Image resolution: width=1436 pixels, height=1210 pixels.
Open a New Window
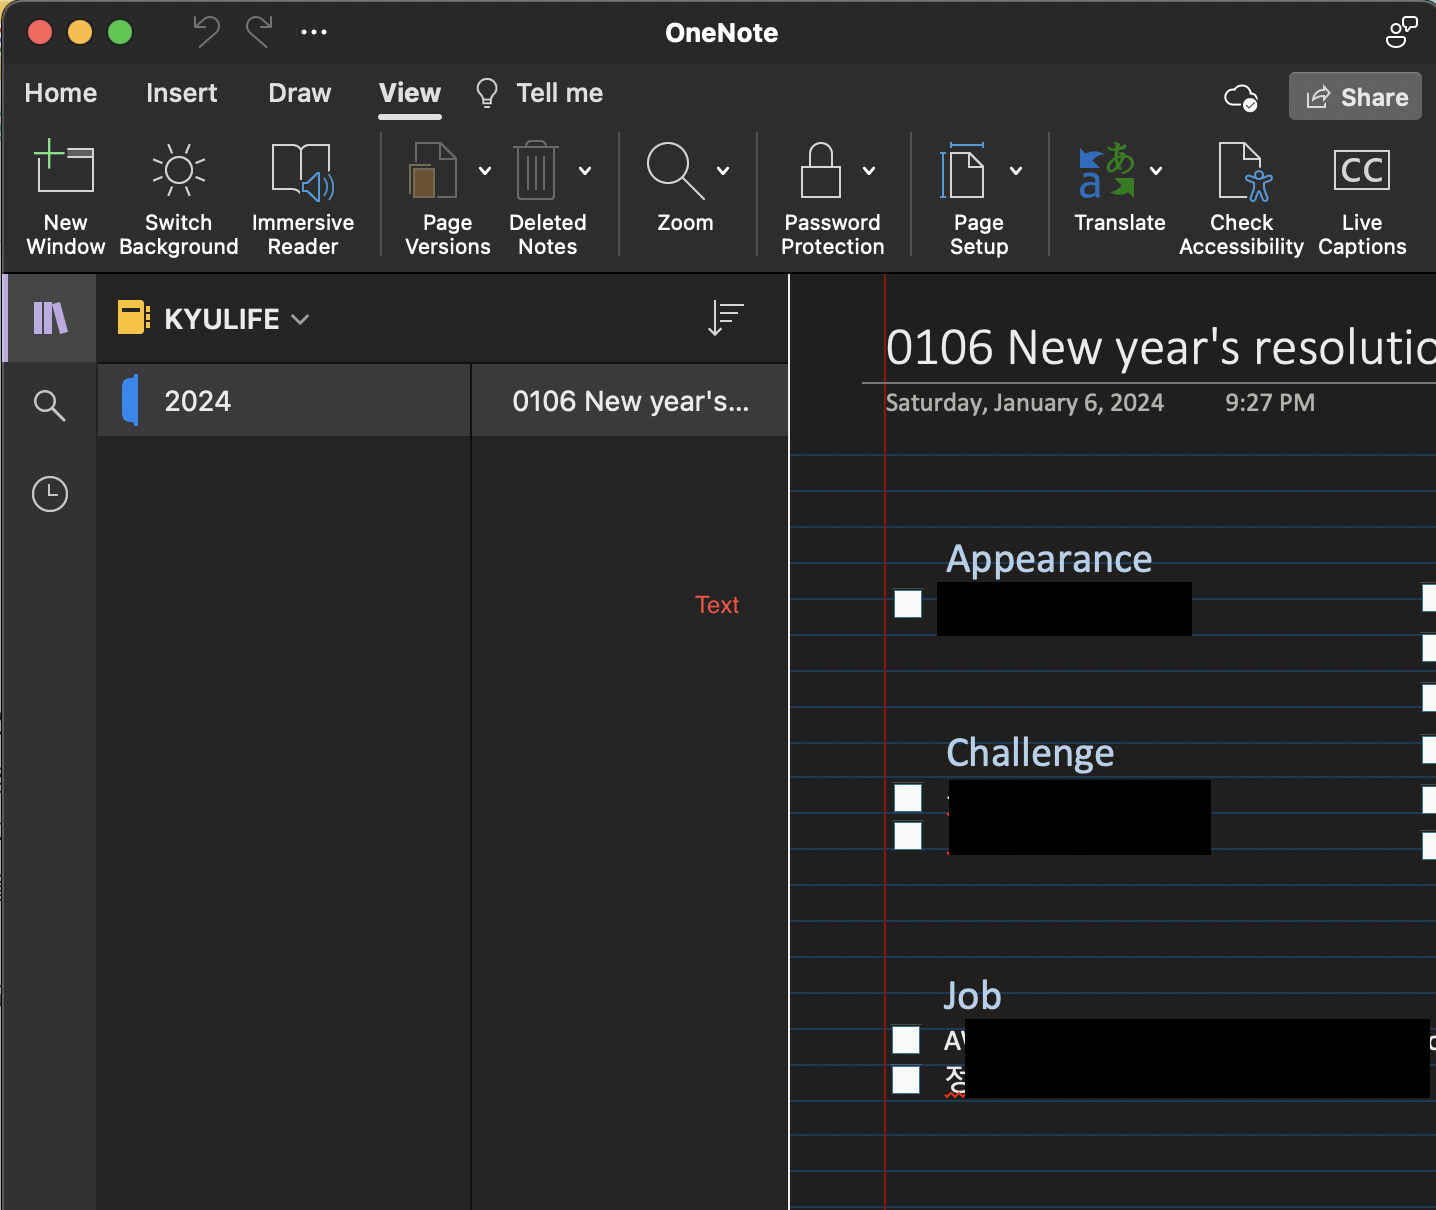[65, 197]
